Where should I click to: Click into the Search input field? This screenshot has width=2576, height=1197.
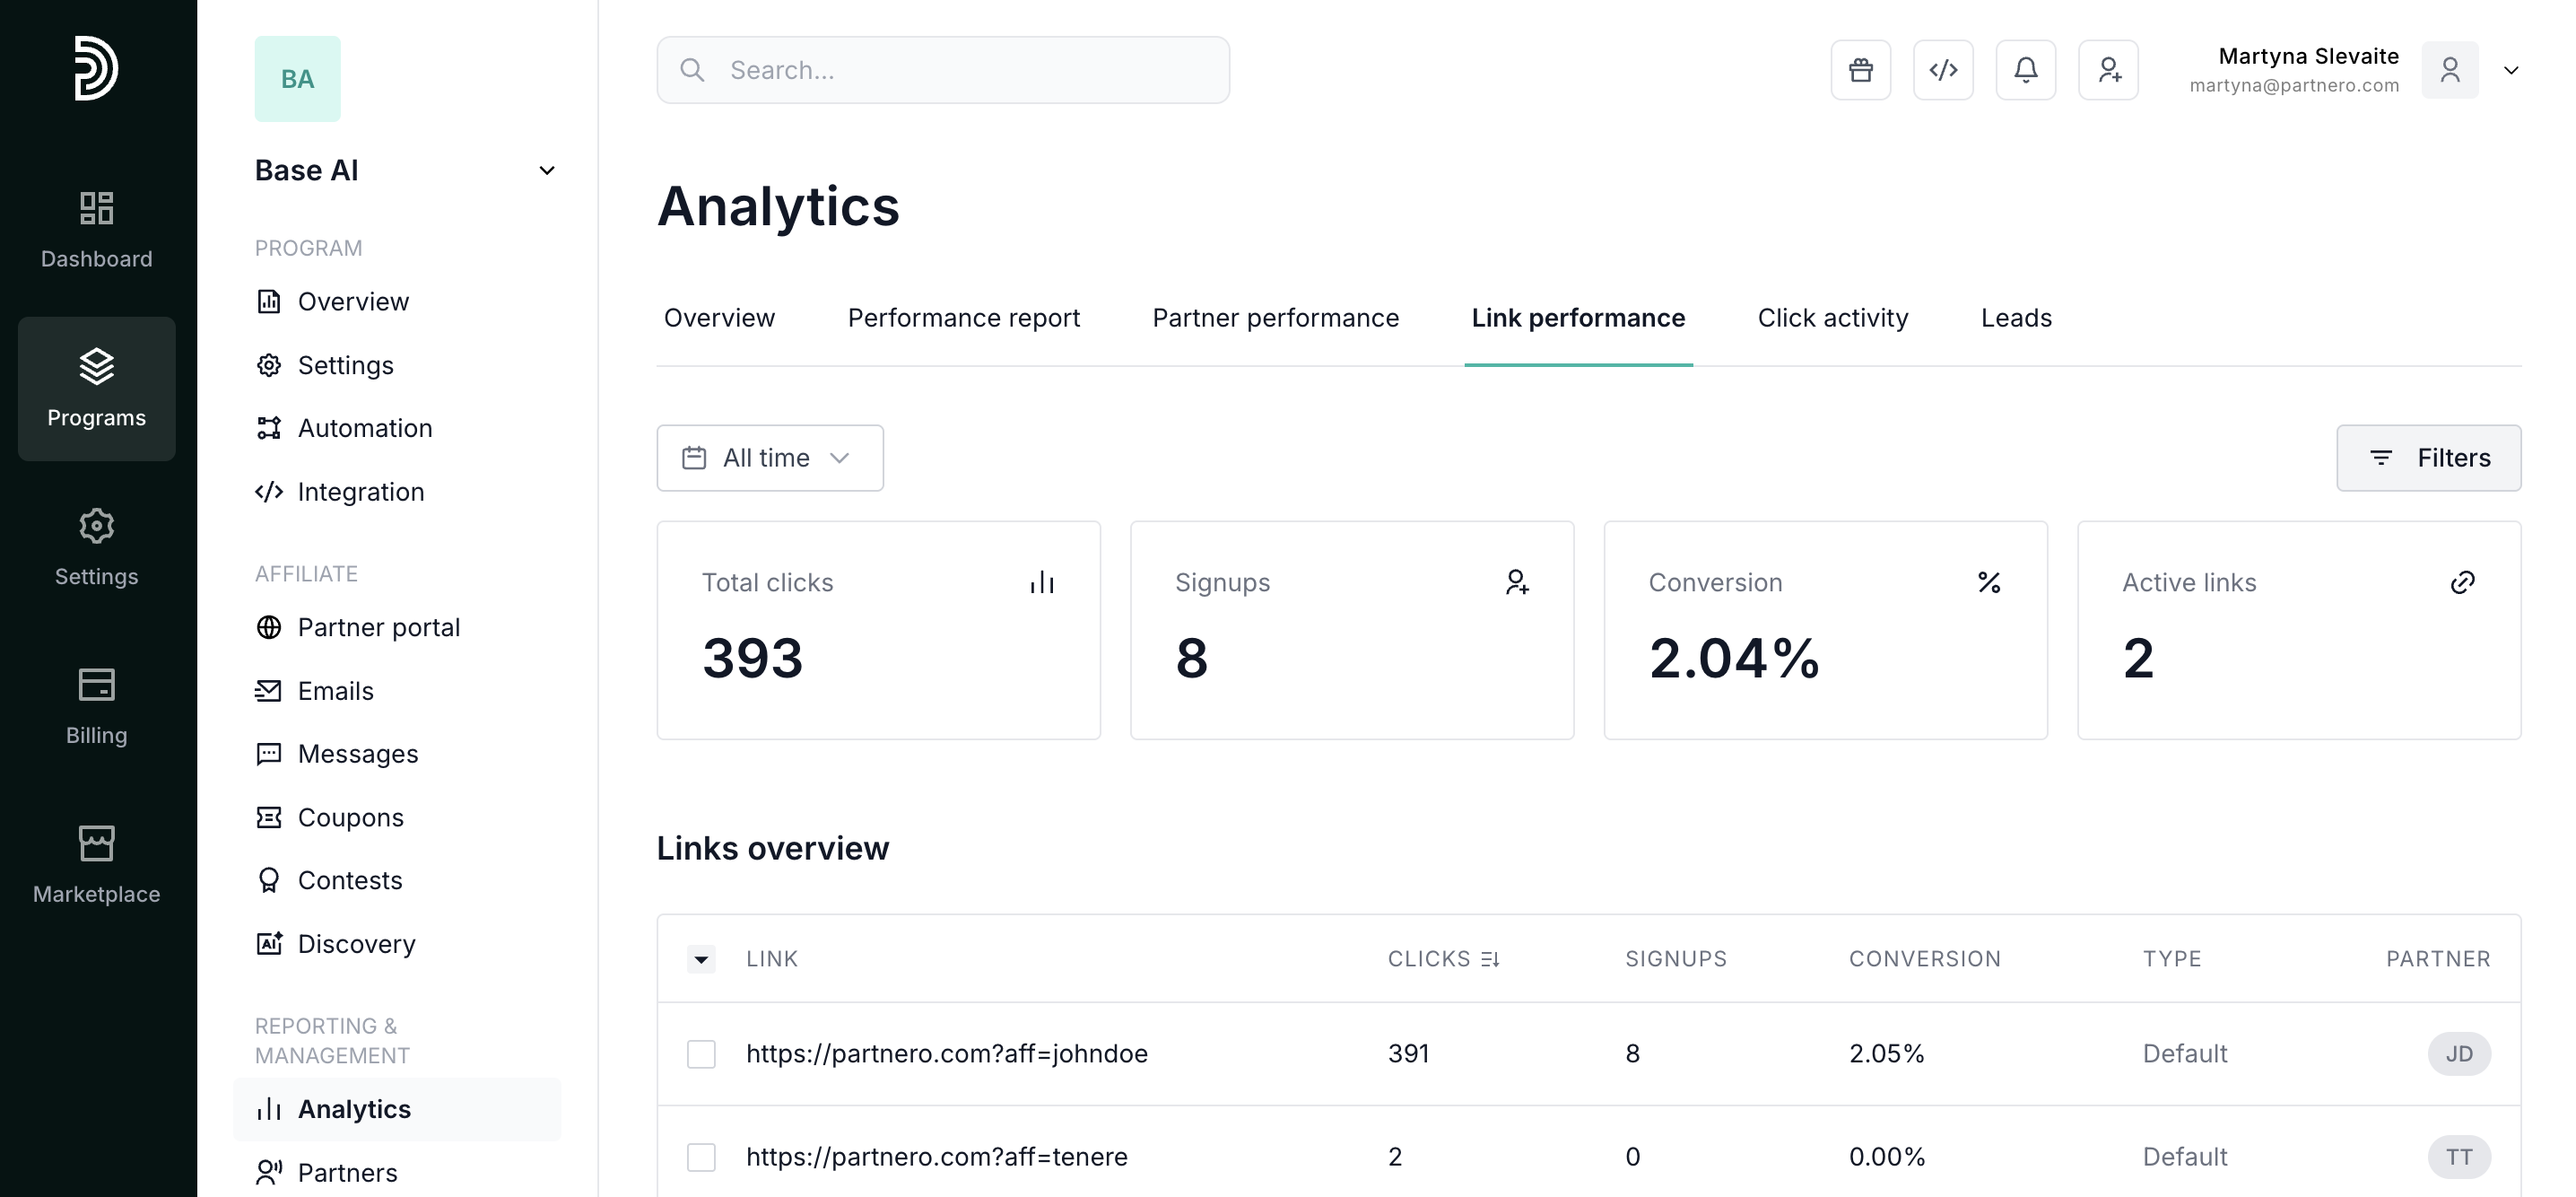click(942, 70)
